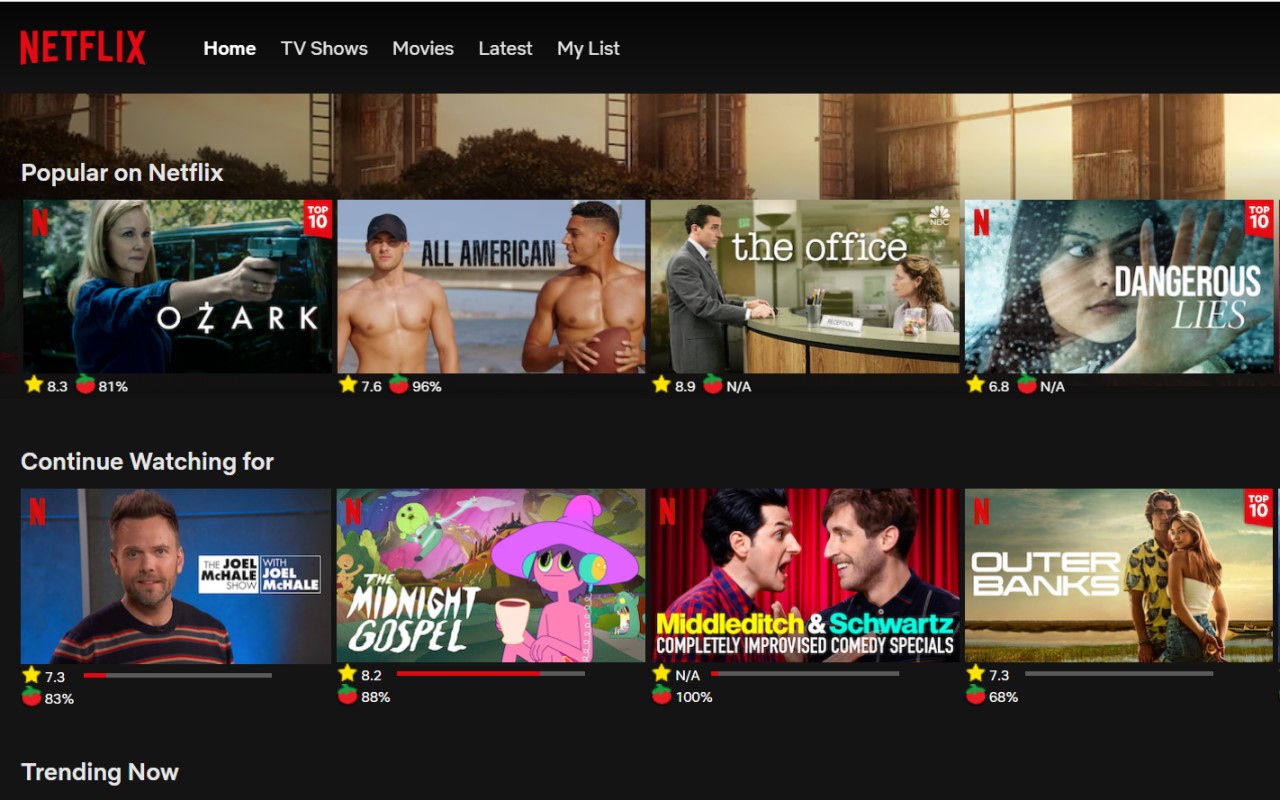Go to My List
This screenshot has width=1280, height=800.
pyautogui.click(x=588, y=48)
